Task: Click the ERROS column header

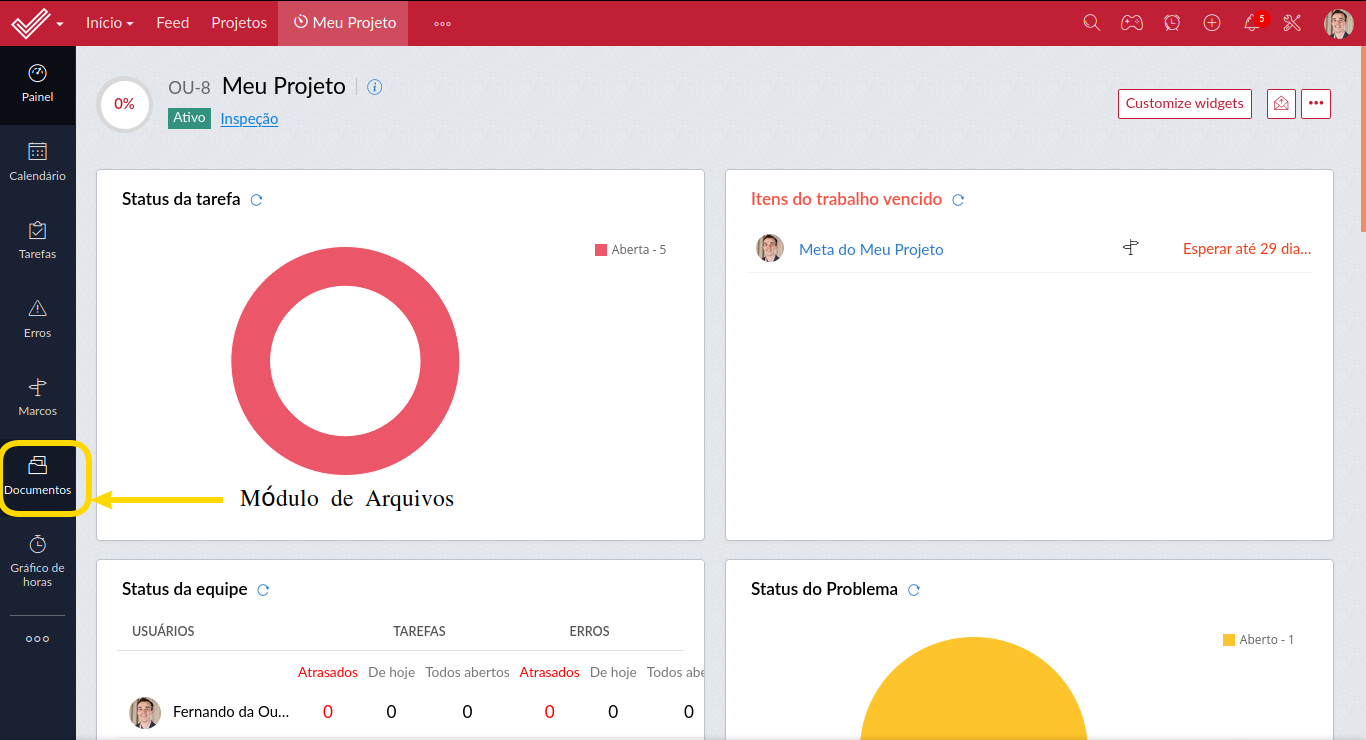Action: 590,631
